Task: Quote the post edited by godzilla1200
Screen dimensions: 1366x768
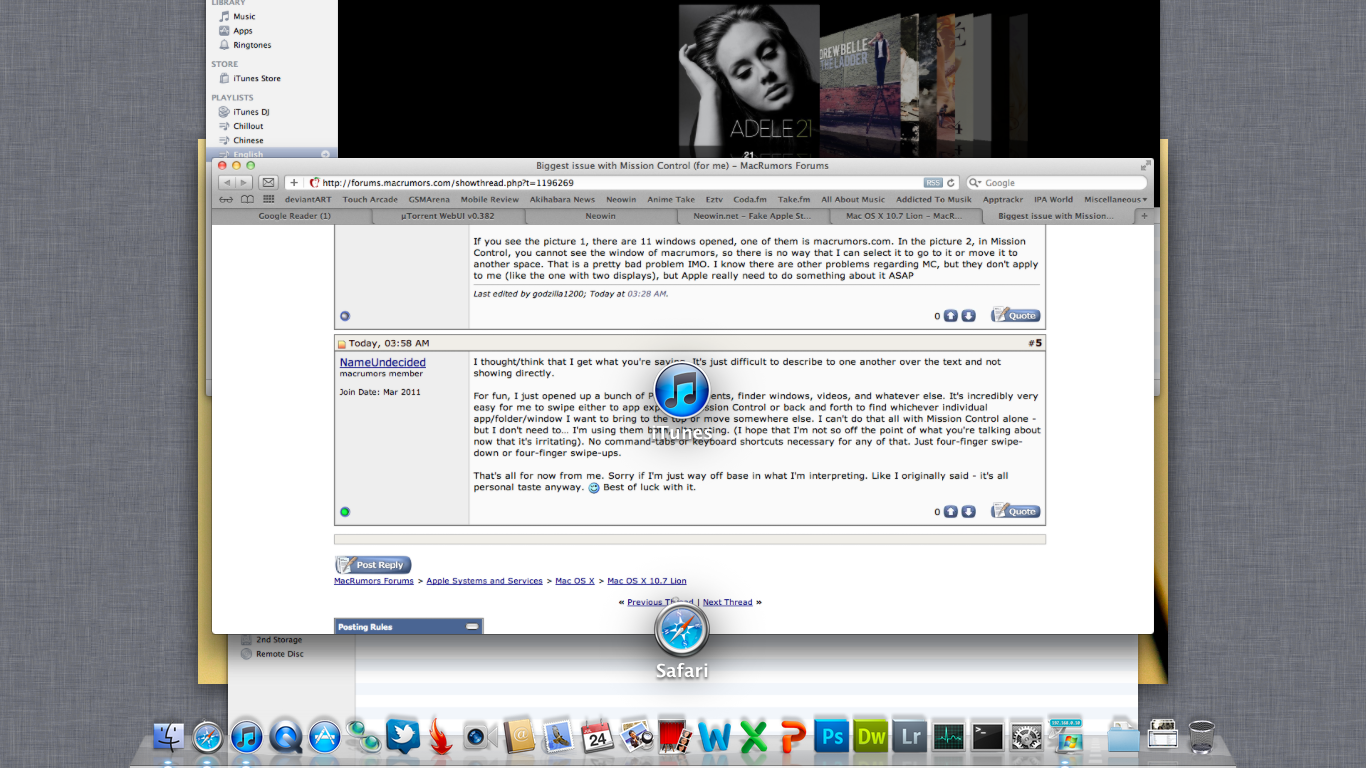Action: point(1016,315)
